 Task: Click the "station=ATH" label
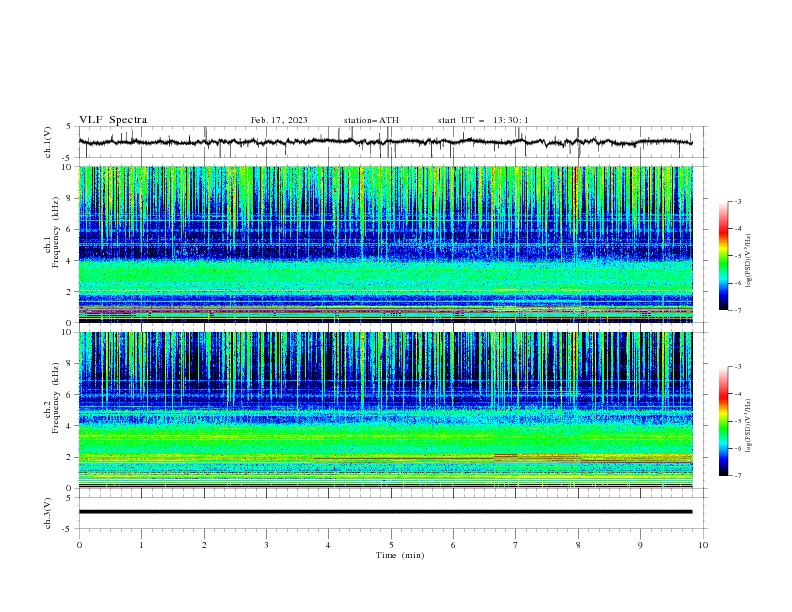coord(371,120)
